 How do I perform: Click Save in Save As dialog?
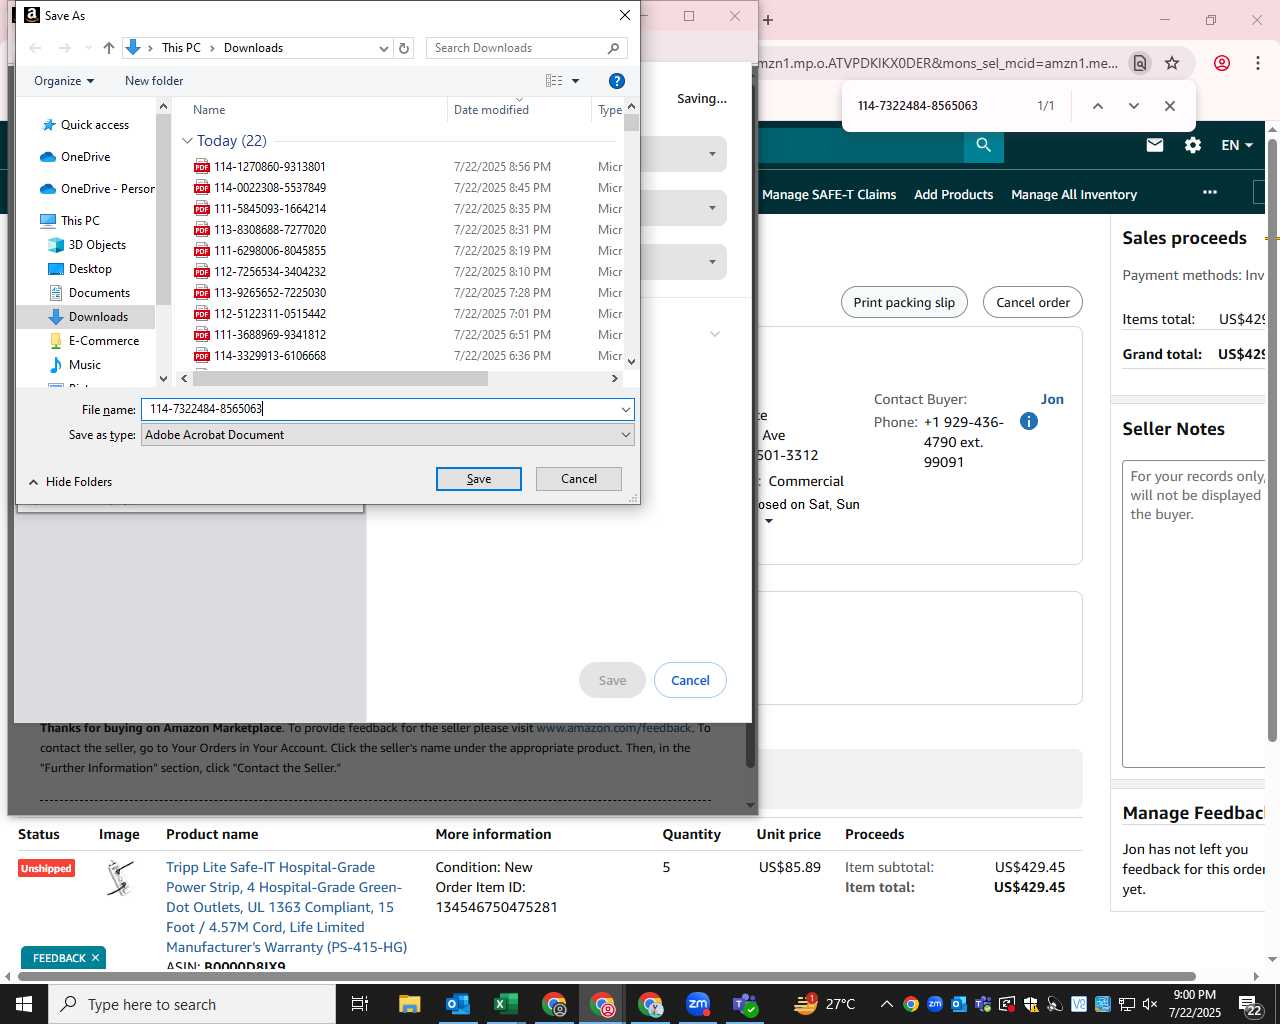479,479
